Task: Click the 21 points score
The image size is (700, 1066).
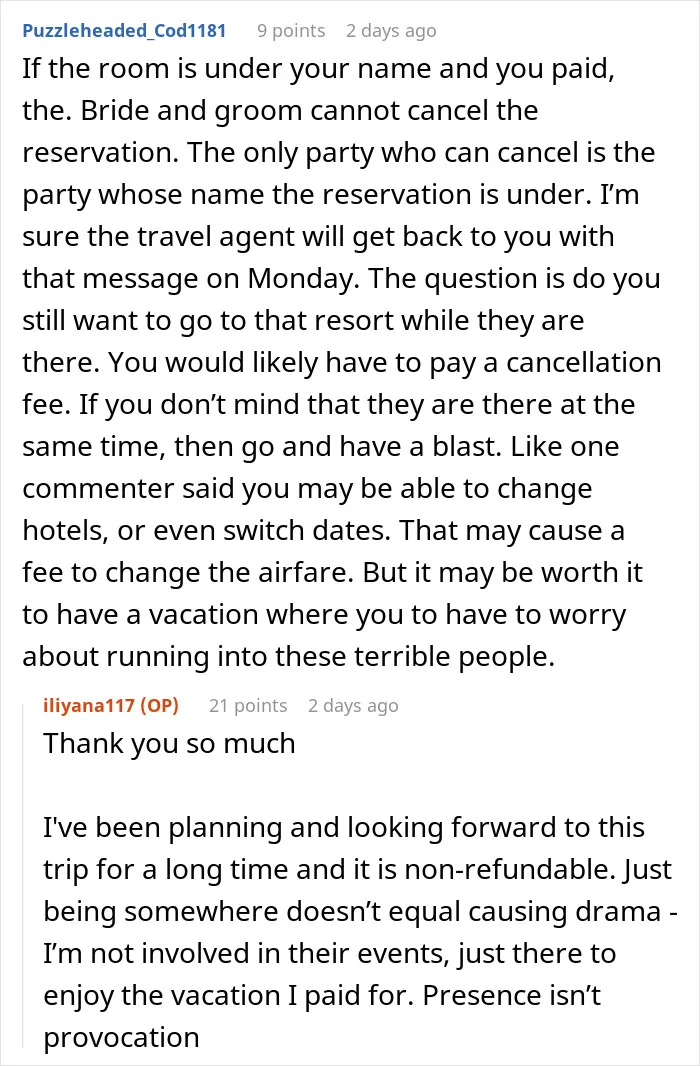Action: click(x=248, y=706)
